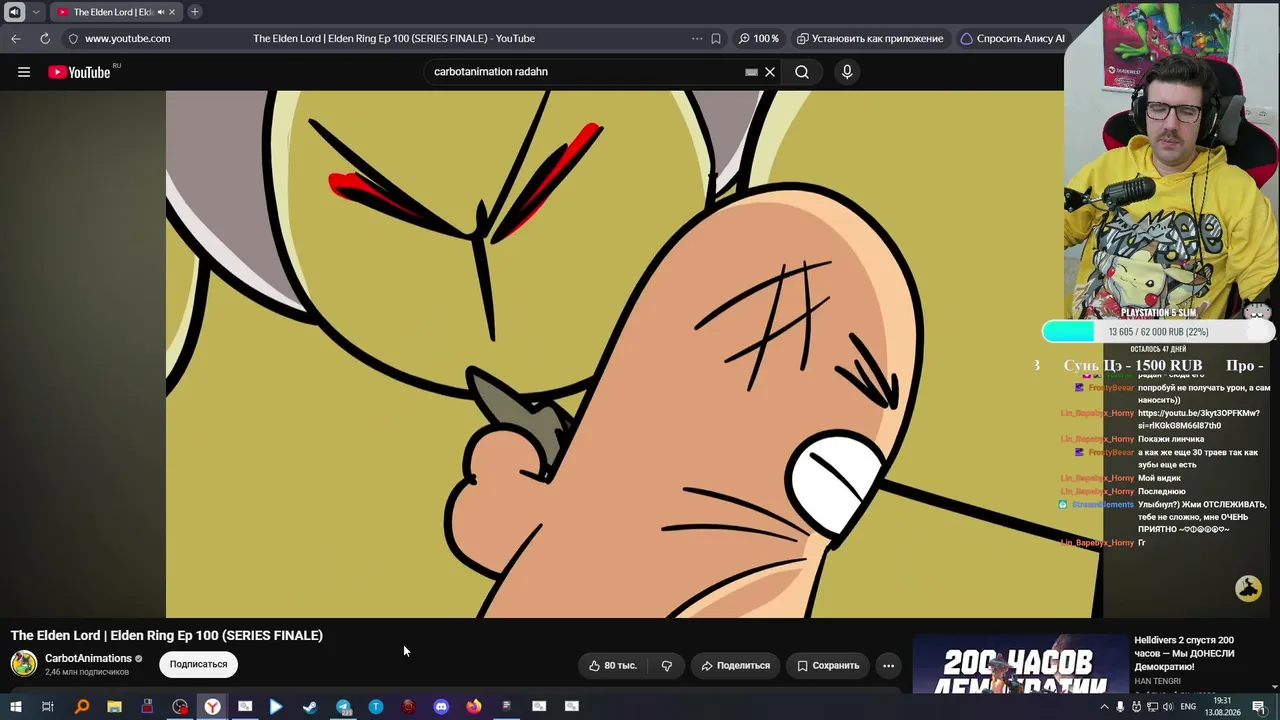The width and height of the screenshot is (1280, 720).
Task: Switch the ENG input language
Action: pyautogui.click(x=1188, y=707)
